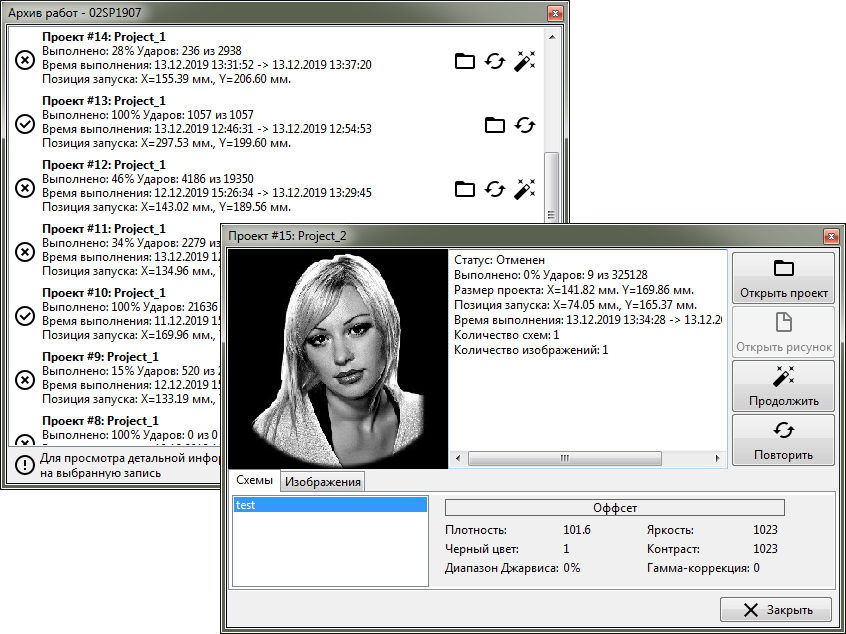Image resolution: width=846 pixels, height=634 pixels.
Task: Click the Гамма-коррекция label
Action: [698, 568]
